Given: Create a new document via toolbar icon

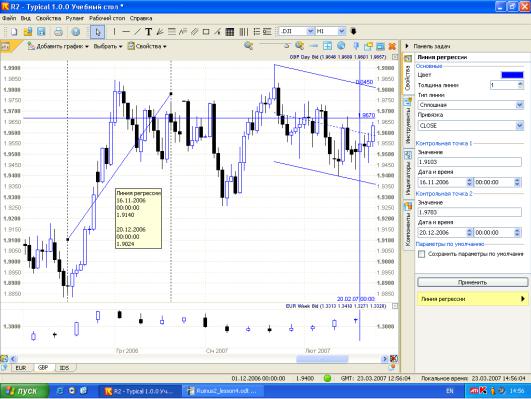Looking at the screenshot, I should point(14,32).
